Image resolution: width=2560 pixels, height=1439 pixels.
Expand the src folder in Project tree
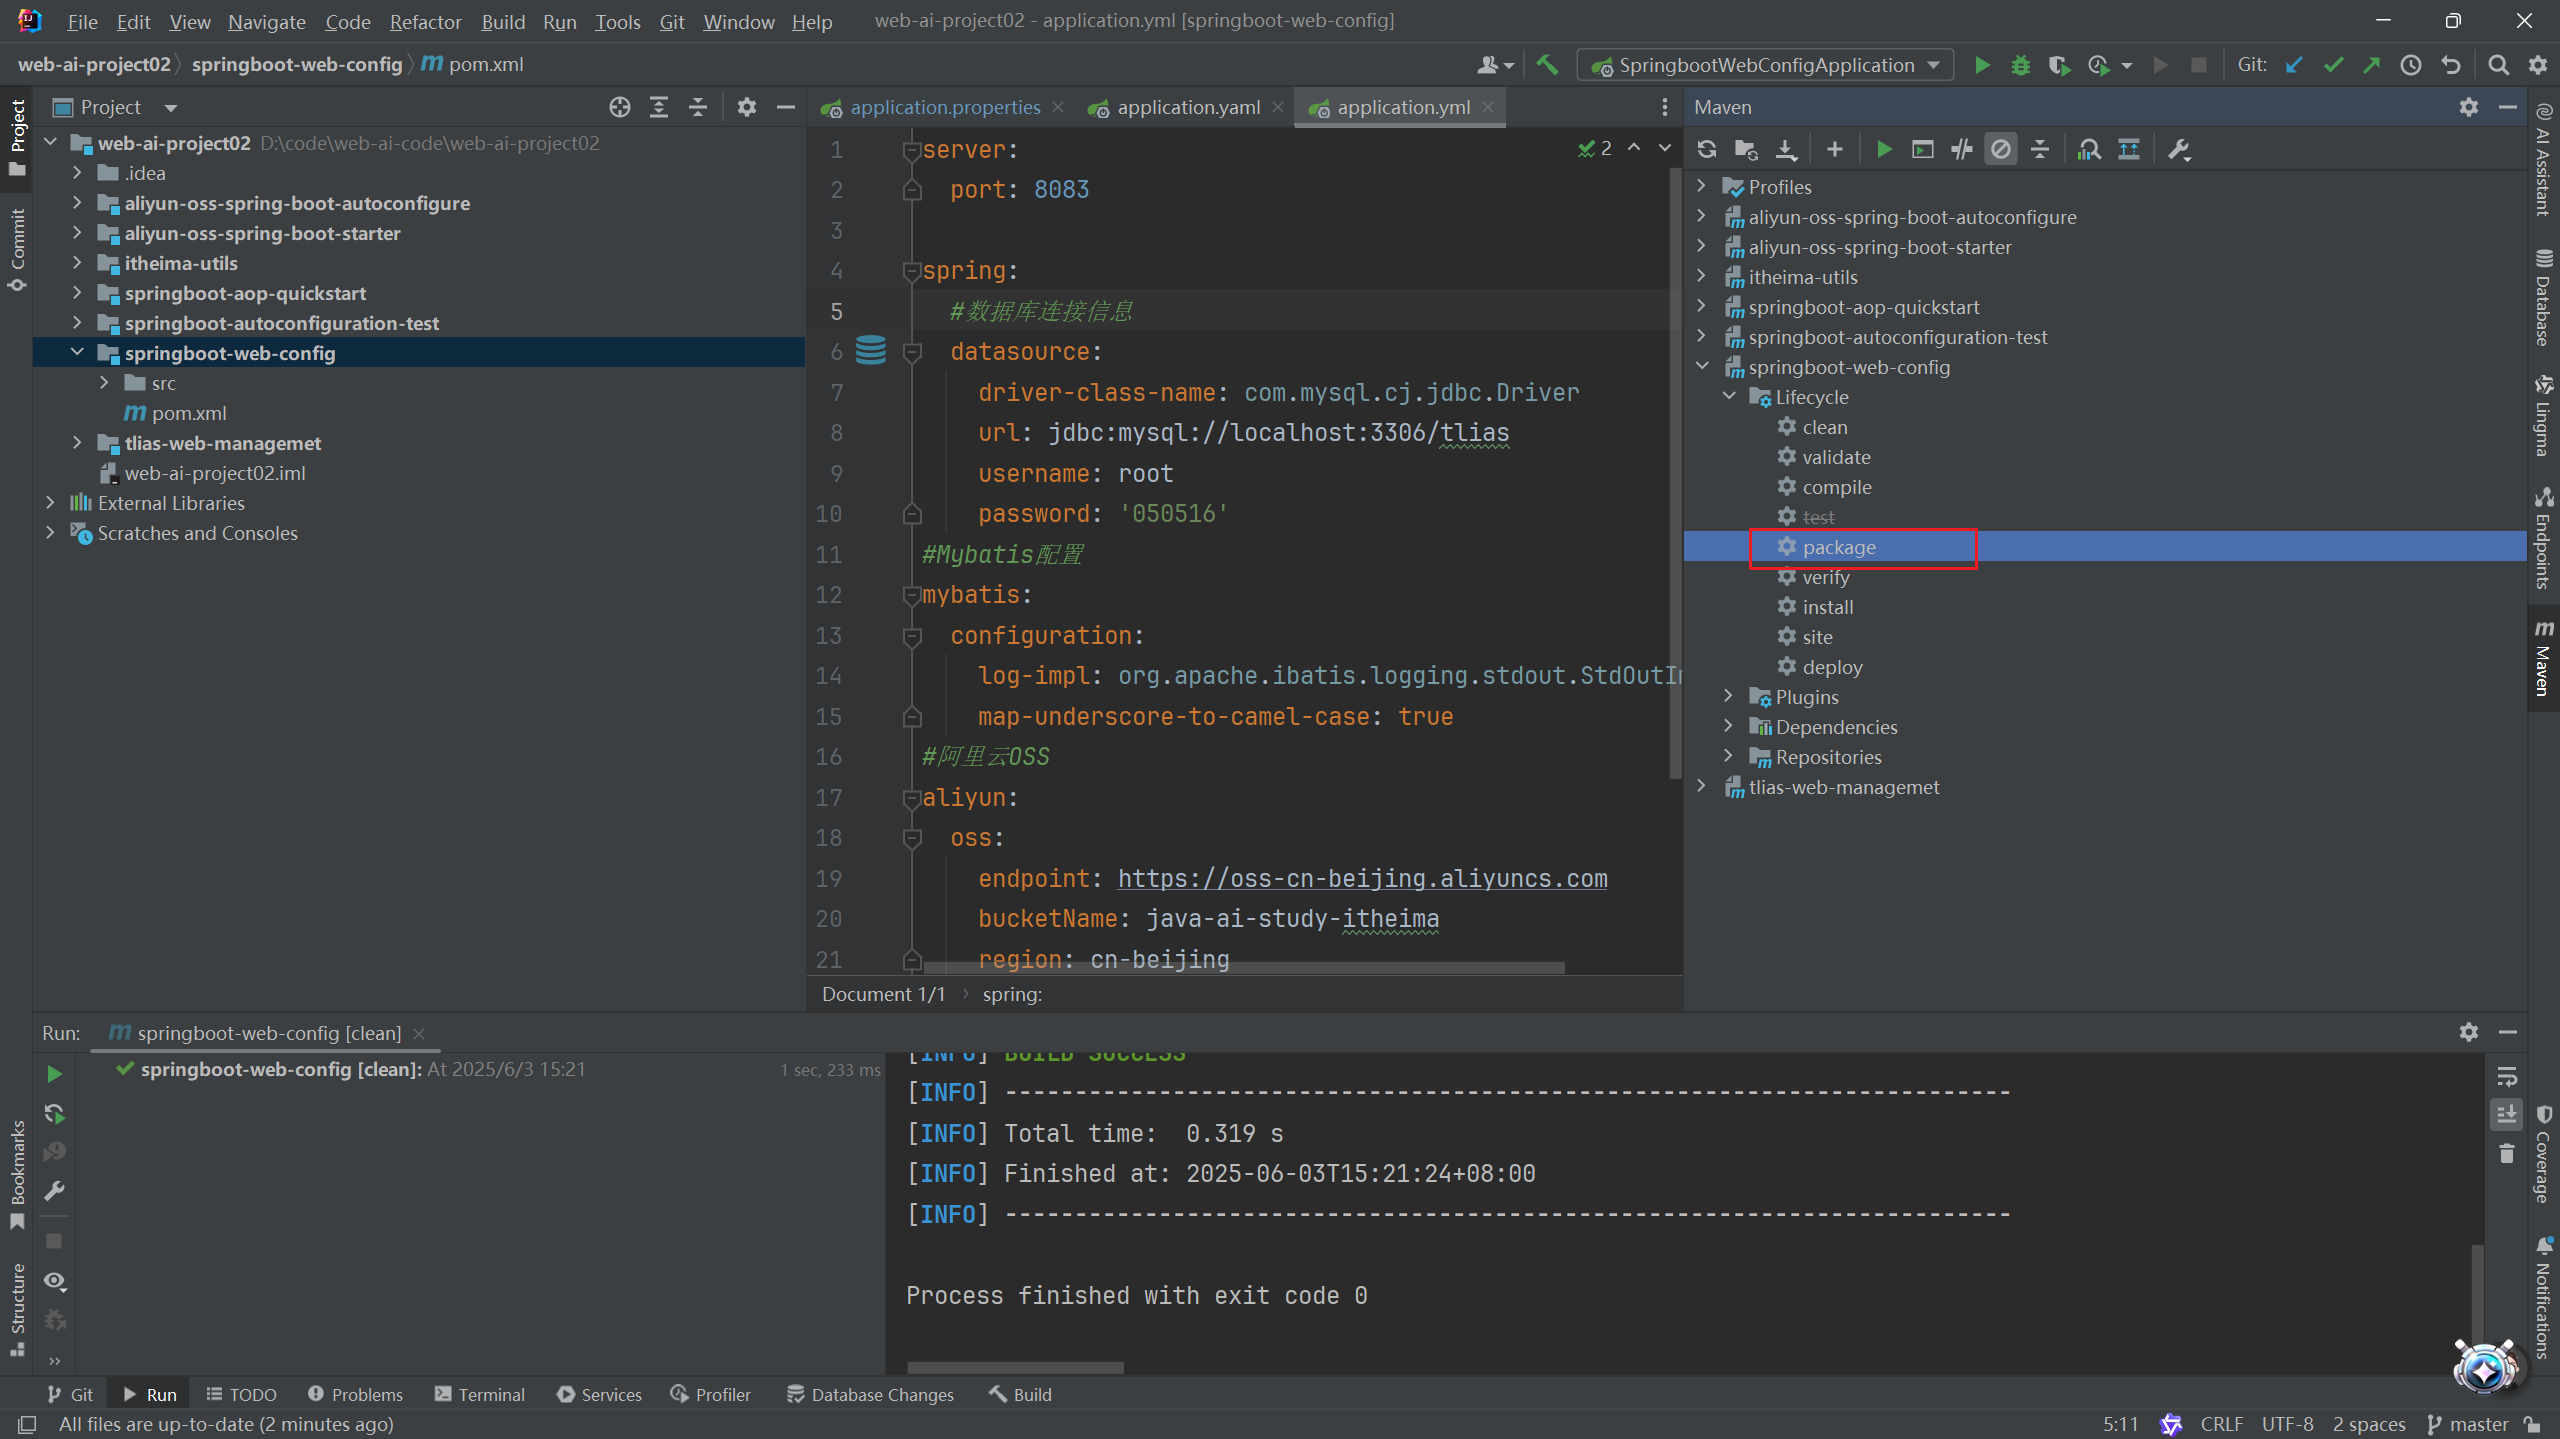coord(104,383)
